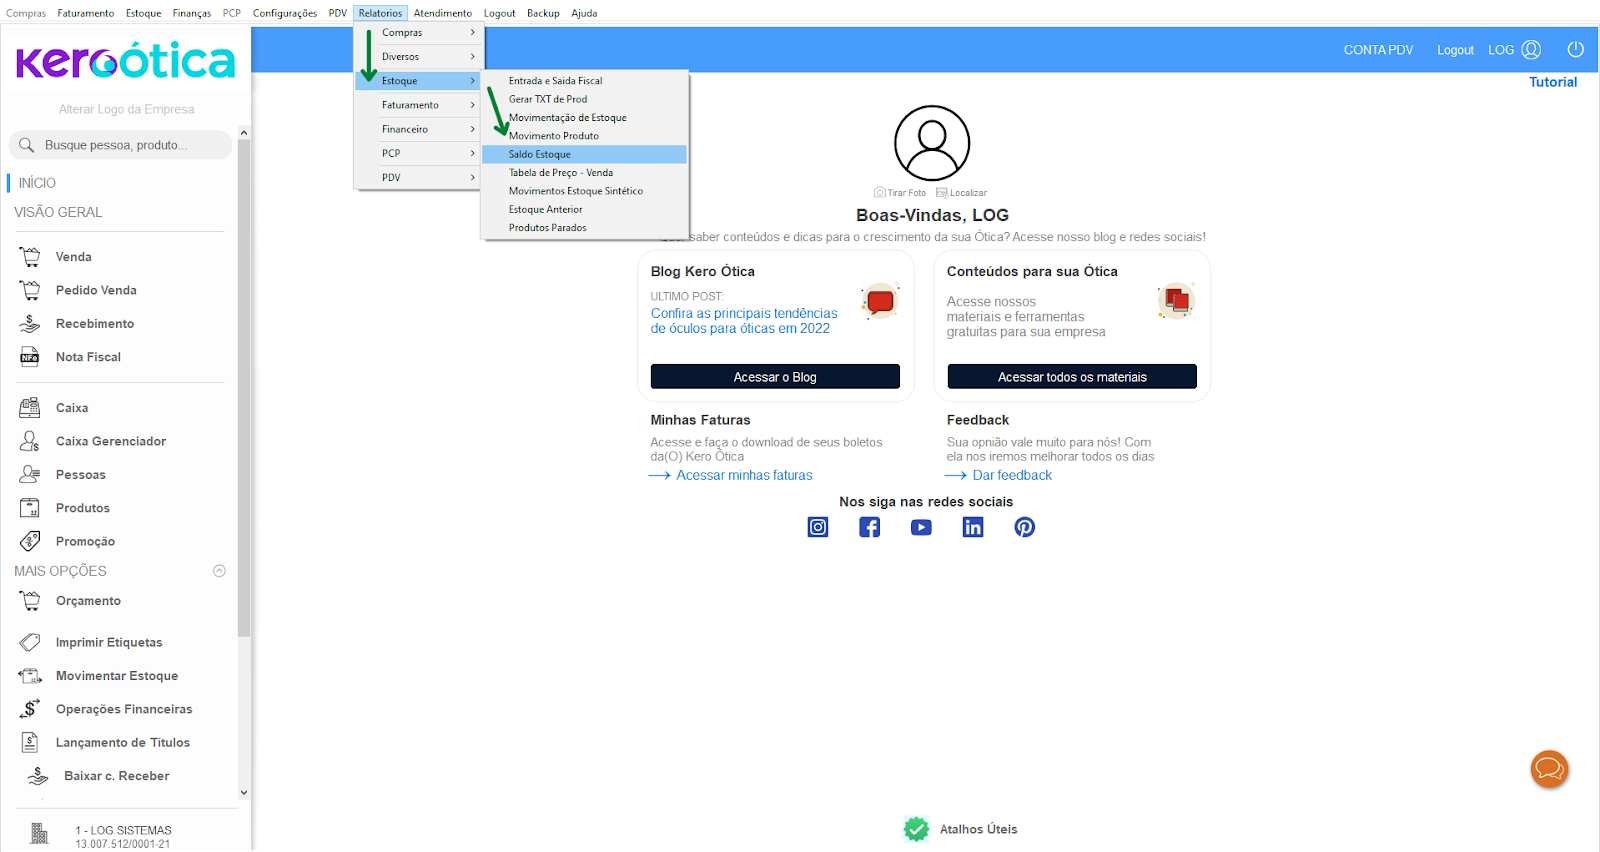Click Tirar Foto under the avatar
The height and width of the screenshot is (852, 1600).
tap(900, 193)
